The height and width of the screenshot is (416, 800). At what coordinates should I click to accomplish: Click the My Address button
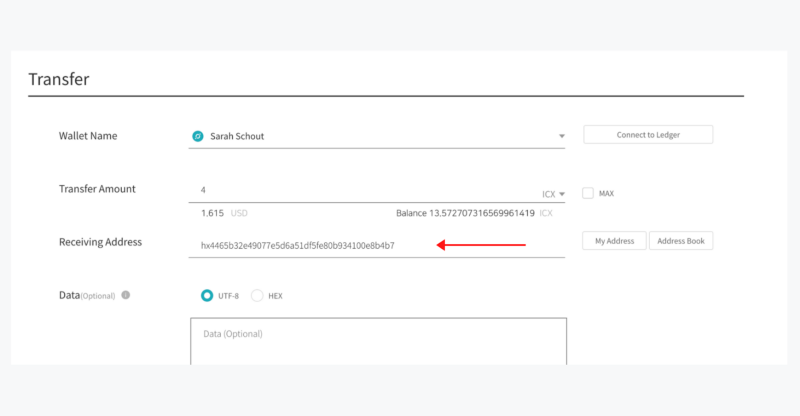point(614,241)
